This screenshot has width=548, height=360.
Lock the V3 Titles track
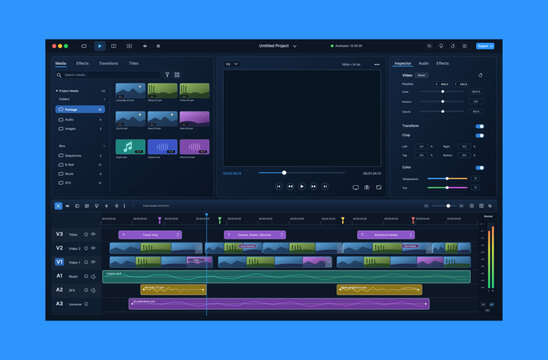coord(86,234)
